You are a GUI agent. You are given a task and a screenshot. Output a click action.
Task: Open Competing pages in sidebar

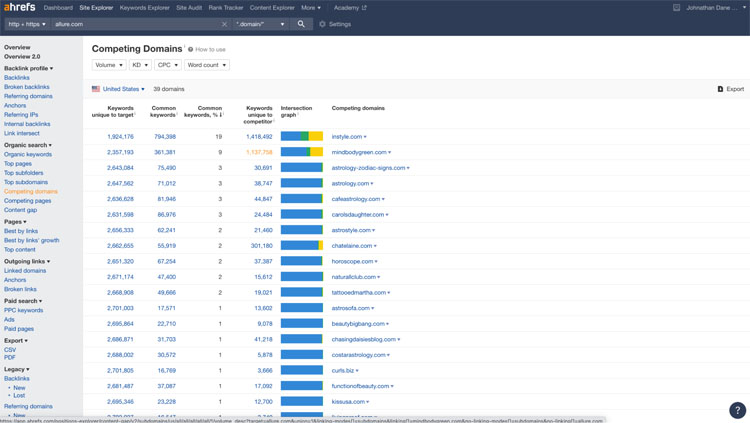point(27,201)
